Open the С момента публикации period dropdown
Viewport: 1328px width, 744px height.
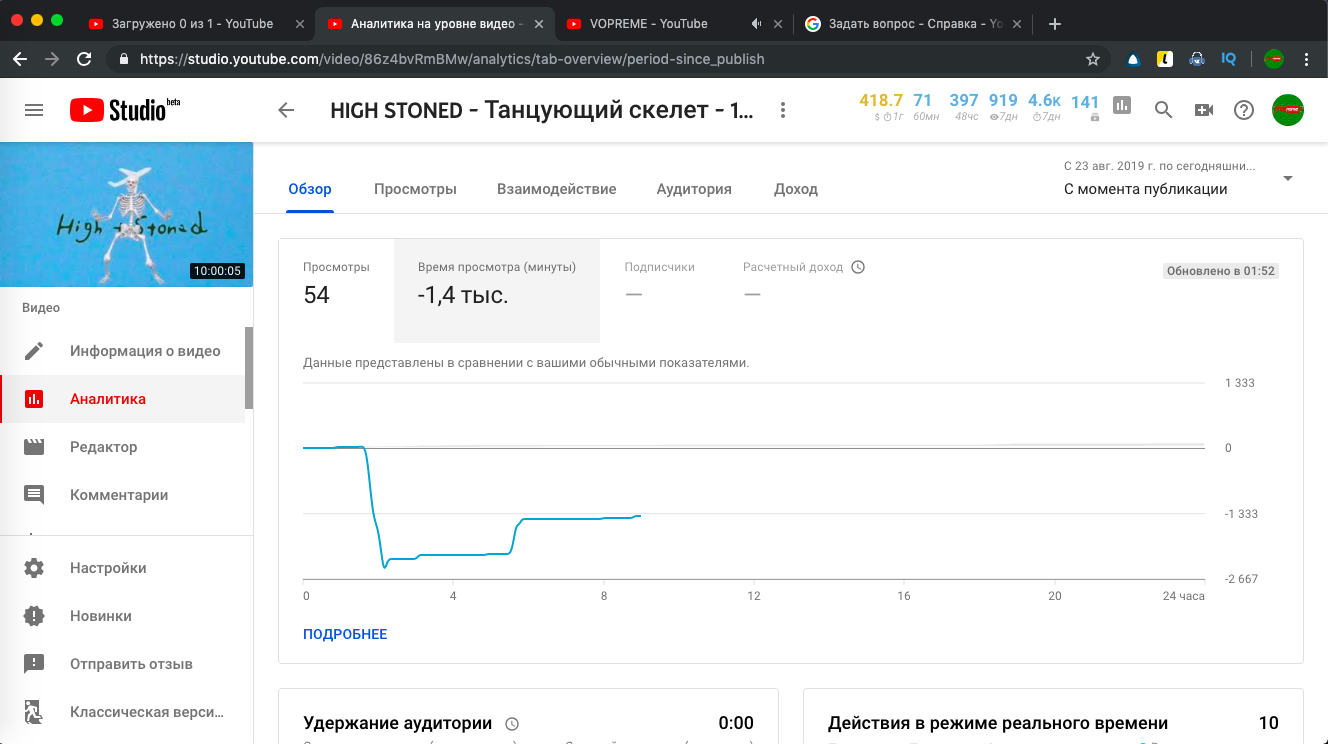[1178, 178]
